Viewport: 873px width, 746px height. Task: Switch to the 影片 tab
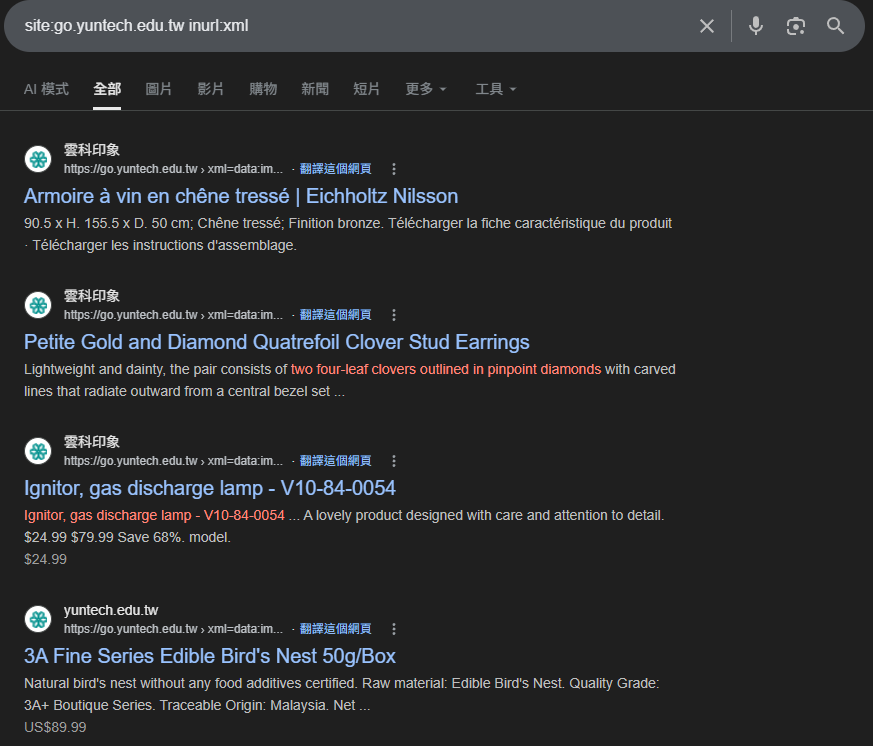[210, 89]
